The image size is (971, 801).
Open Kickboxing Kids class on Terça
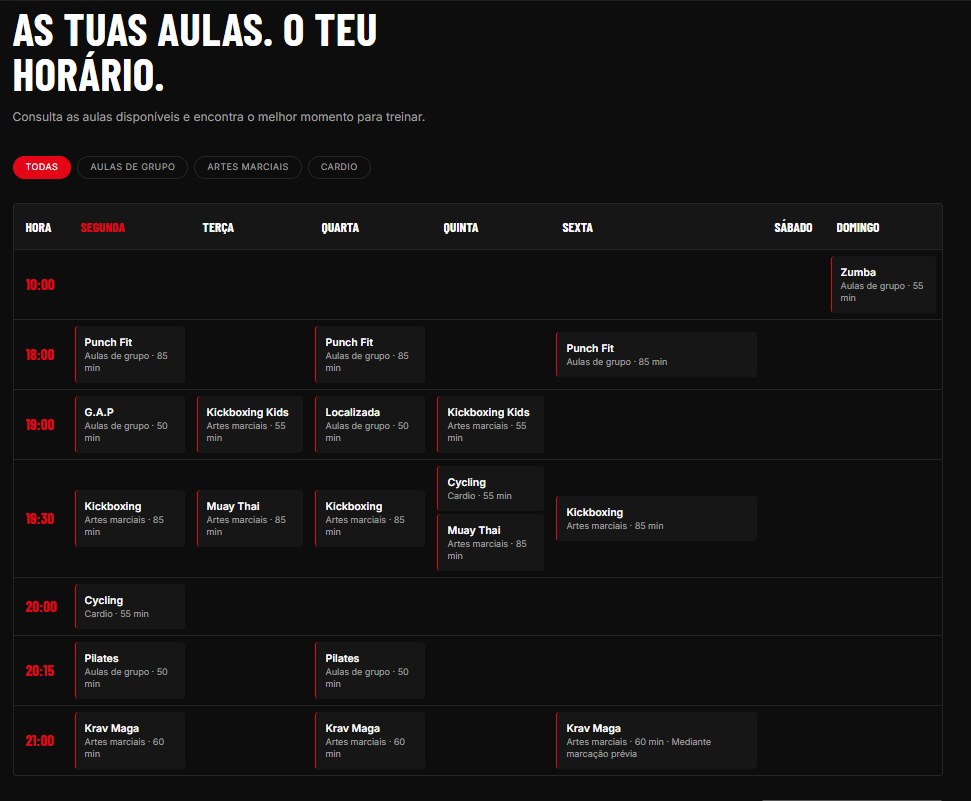250,424
